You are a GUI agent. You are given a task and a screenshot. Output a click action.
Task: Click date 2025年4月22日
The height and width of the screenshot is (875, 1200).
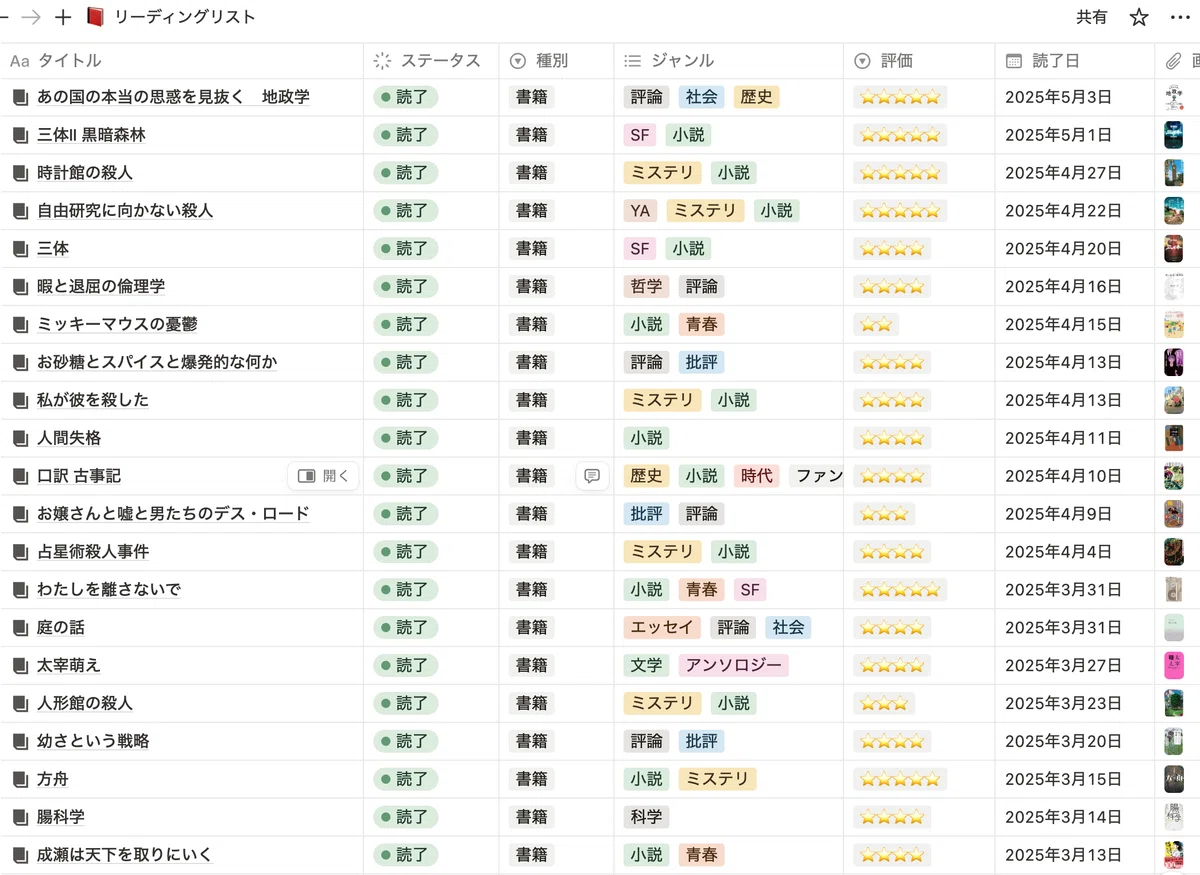(x=1063, y=210)
